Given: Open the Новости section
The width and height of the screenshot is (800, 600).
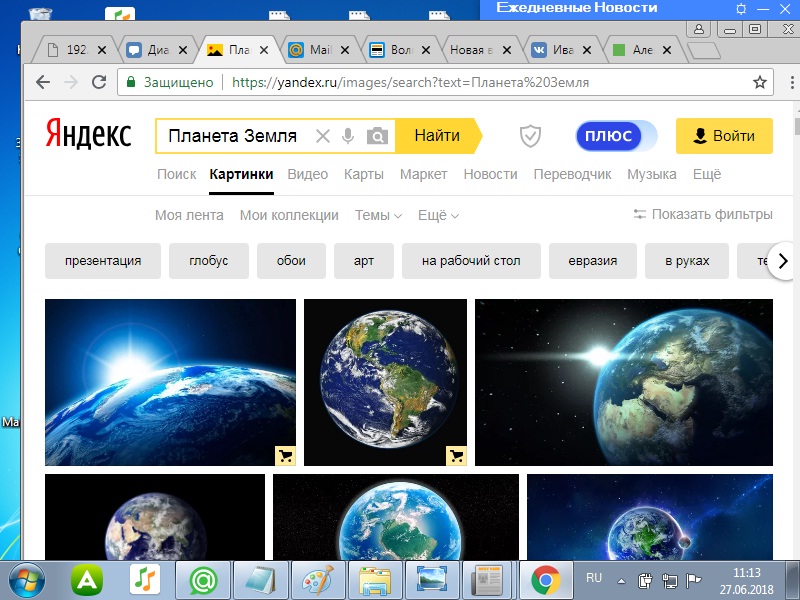Looking at the screenshot, I should coord(490,174).
